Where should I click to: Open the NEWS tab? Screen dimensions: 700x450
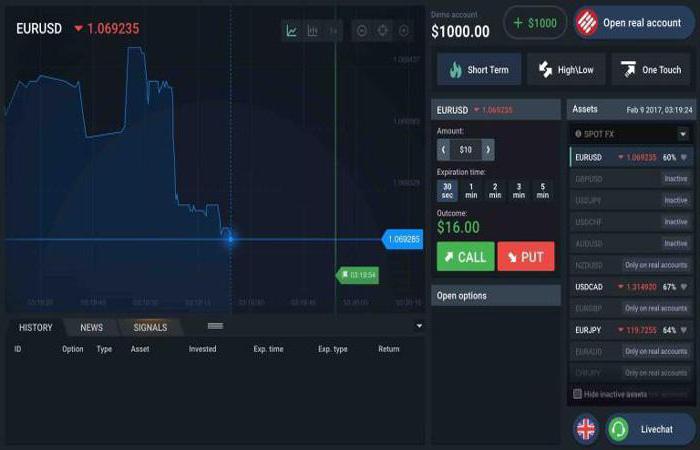[x=92, y=327]
